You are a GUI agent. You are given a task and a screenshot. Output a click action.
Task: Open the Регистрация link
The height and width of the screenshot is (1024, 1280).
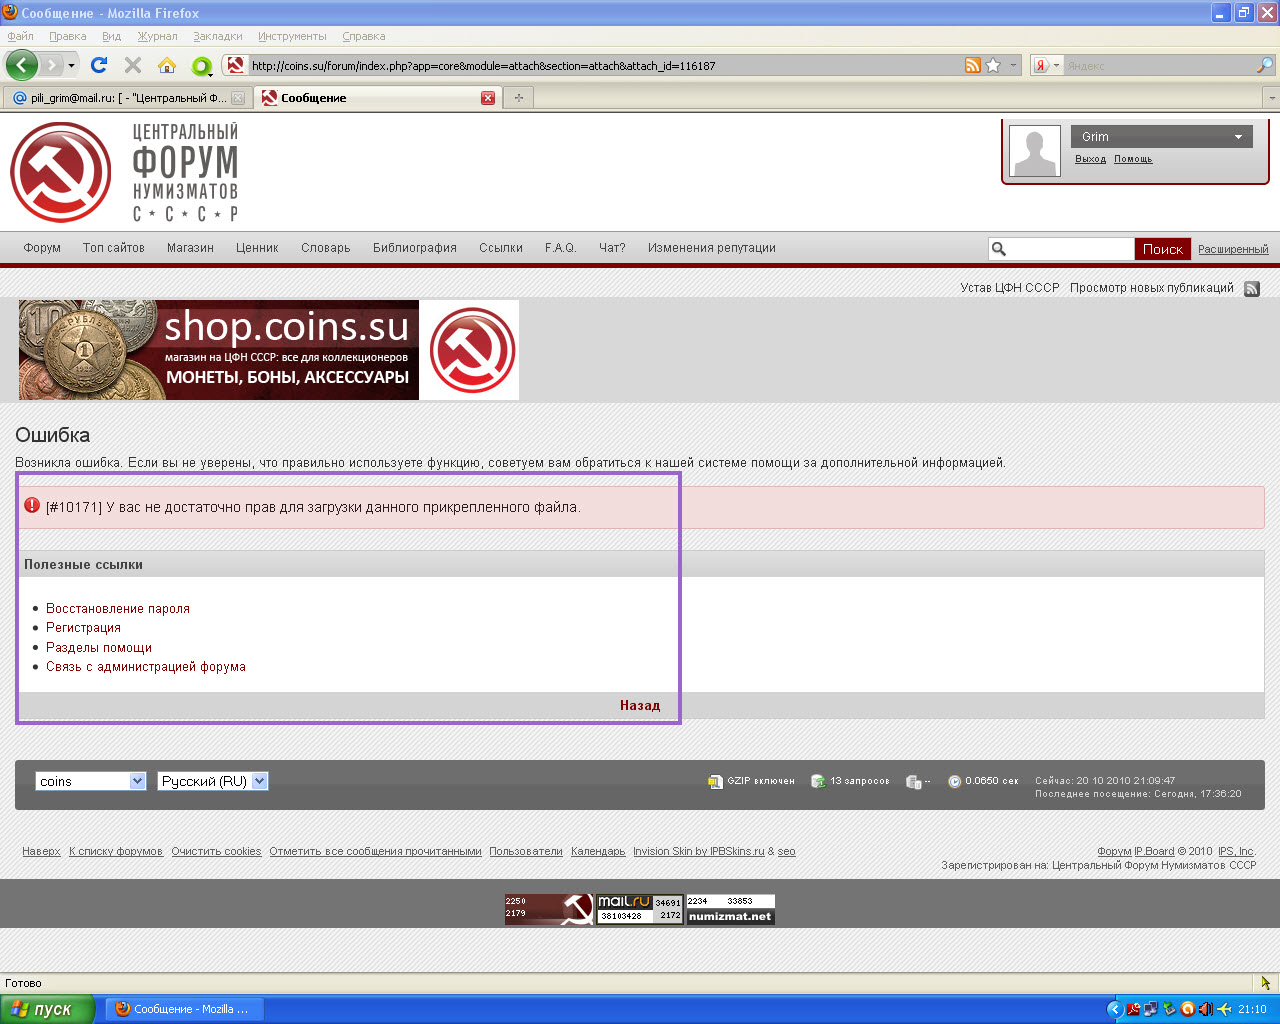(83, 627)
